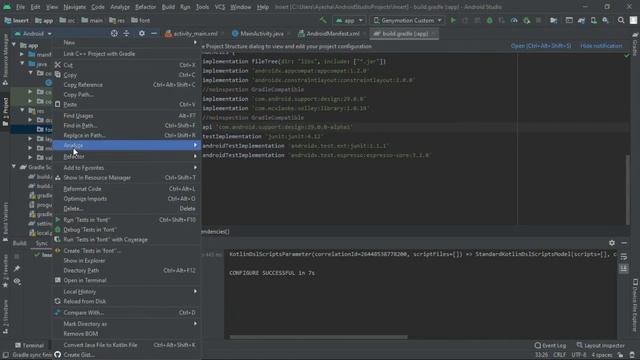Choose Reformat Code
640x360 pixels.
tap(127, 189)
